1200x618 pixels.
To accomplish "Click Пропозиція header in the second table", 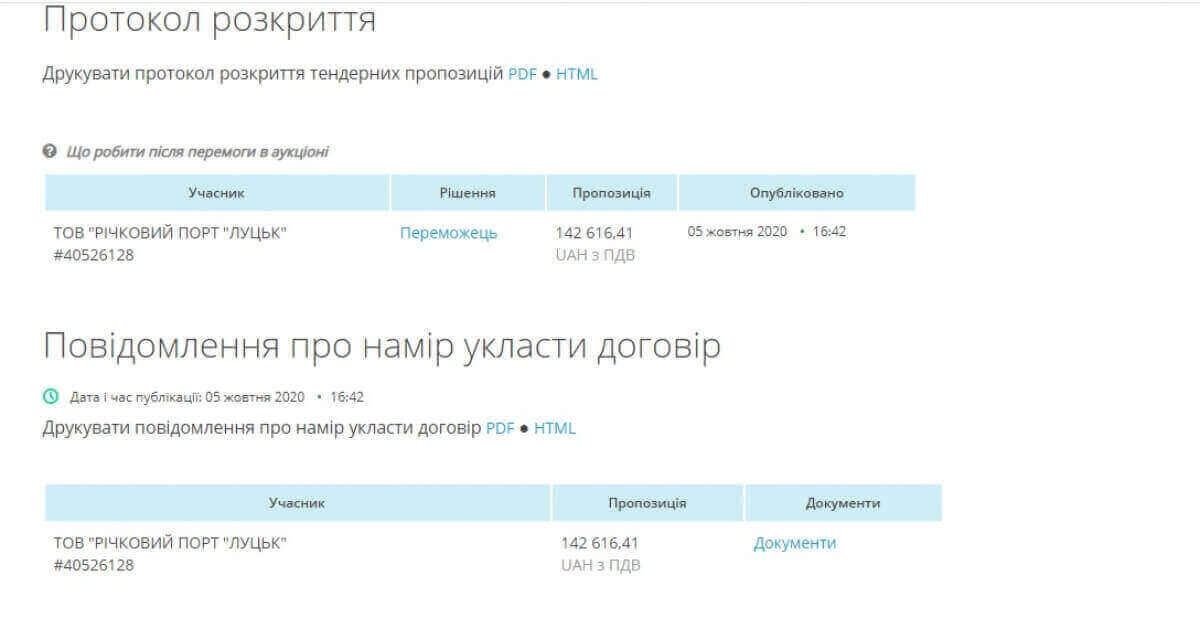I will coord(647,503).
